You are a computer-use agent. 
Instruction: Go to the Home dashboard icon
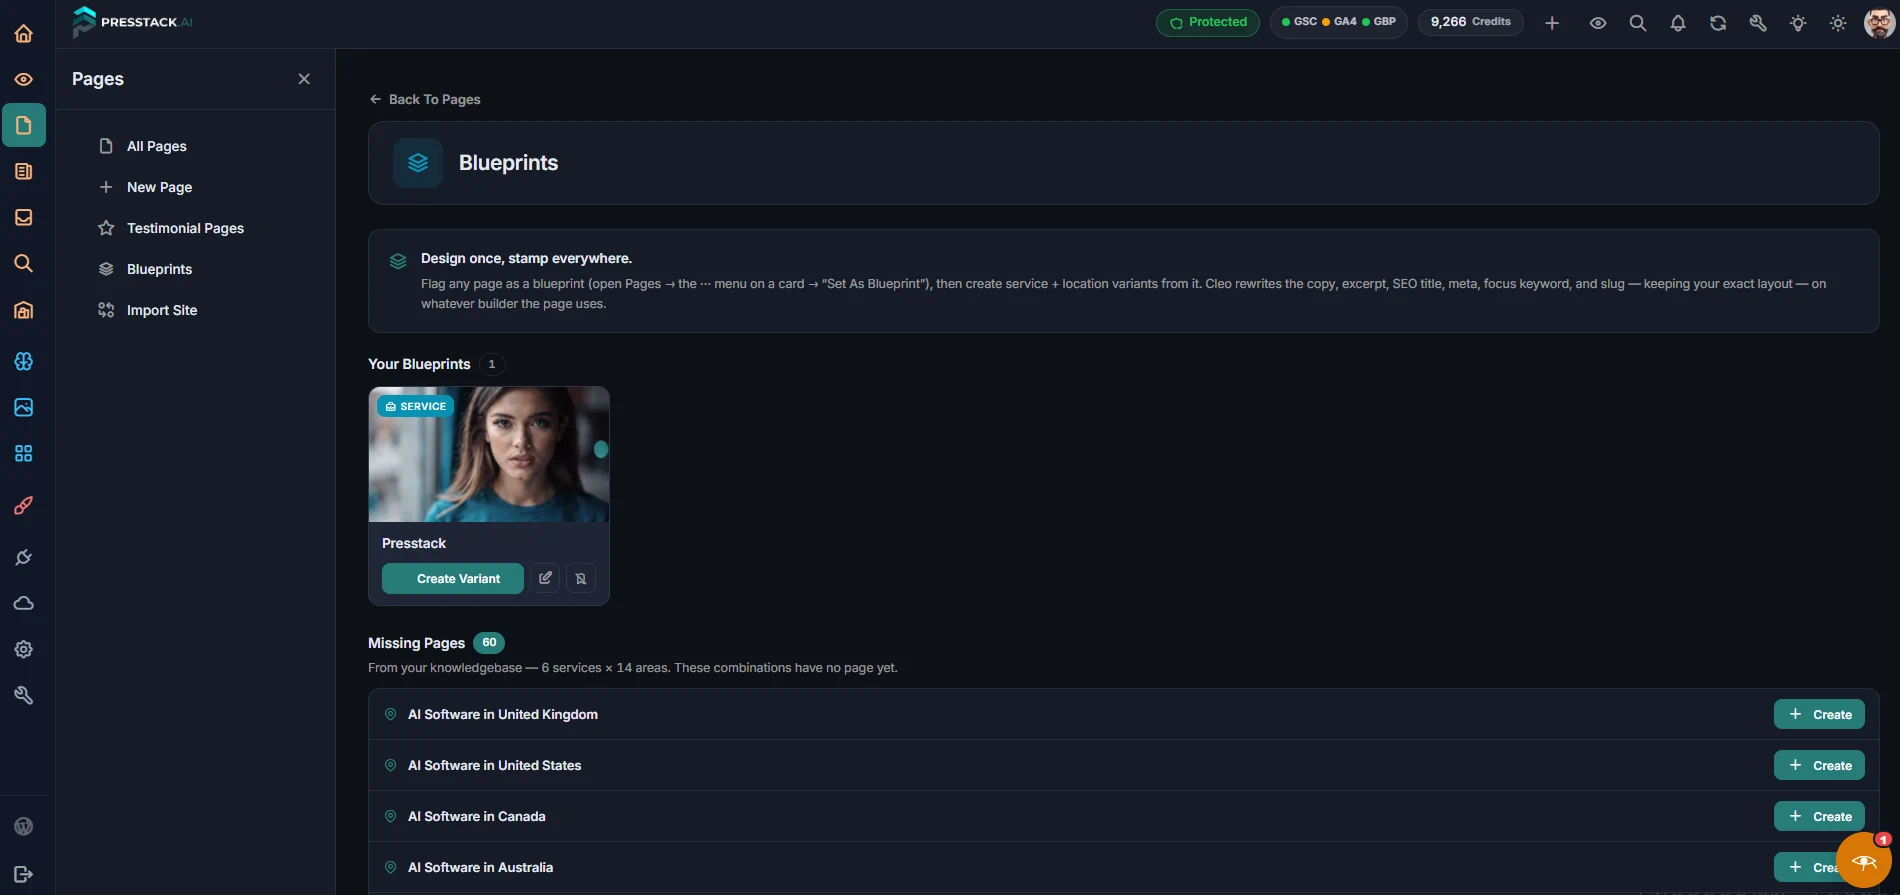pos(24,34)
